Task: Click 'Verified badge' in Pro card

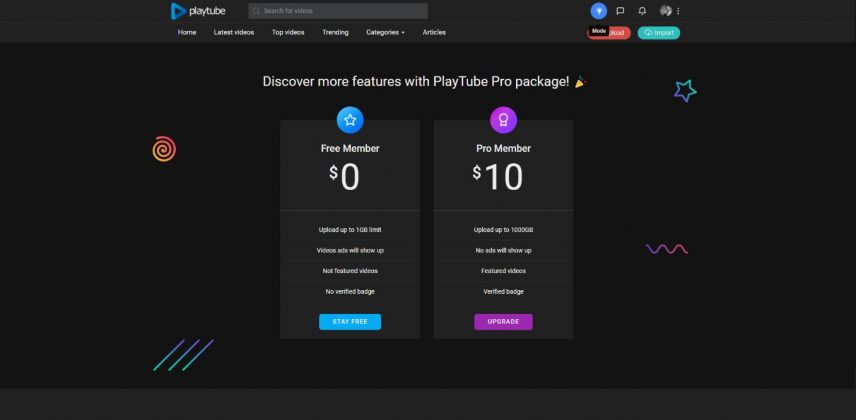Action: click(x=503, y=292)
